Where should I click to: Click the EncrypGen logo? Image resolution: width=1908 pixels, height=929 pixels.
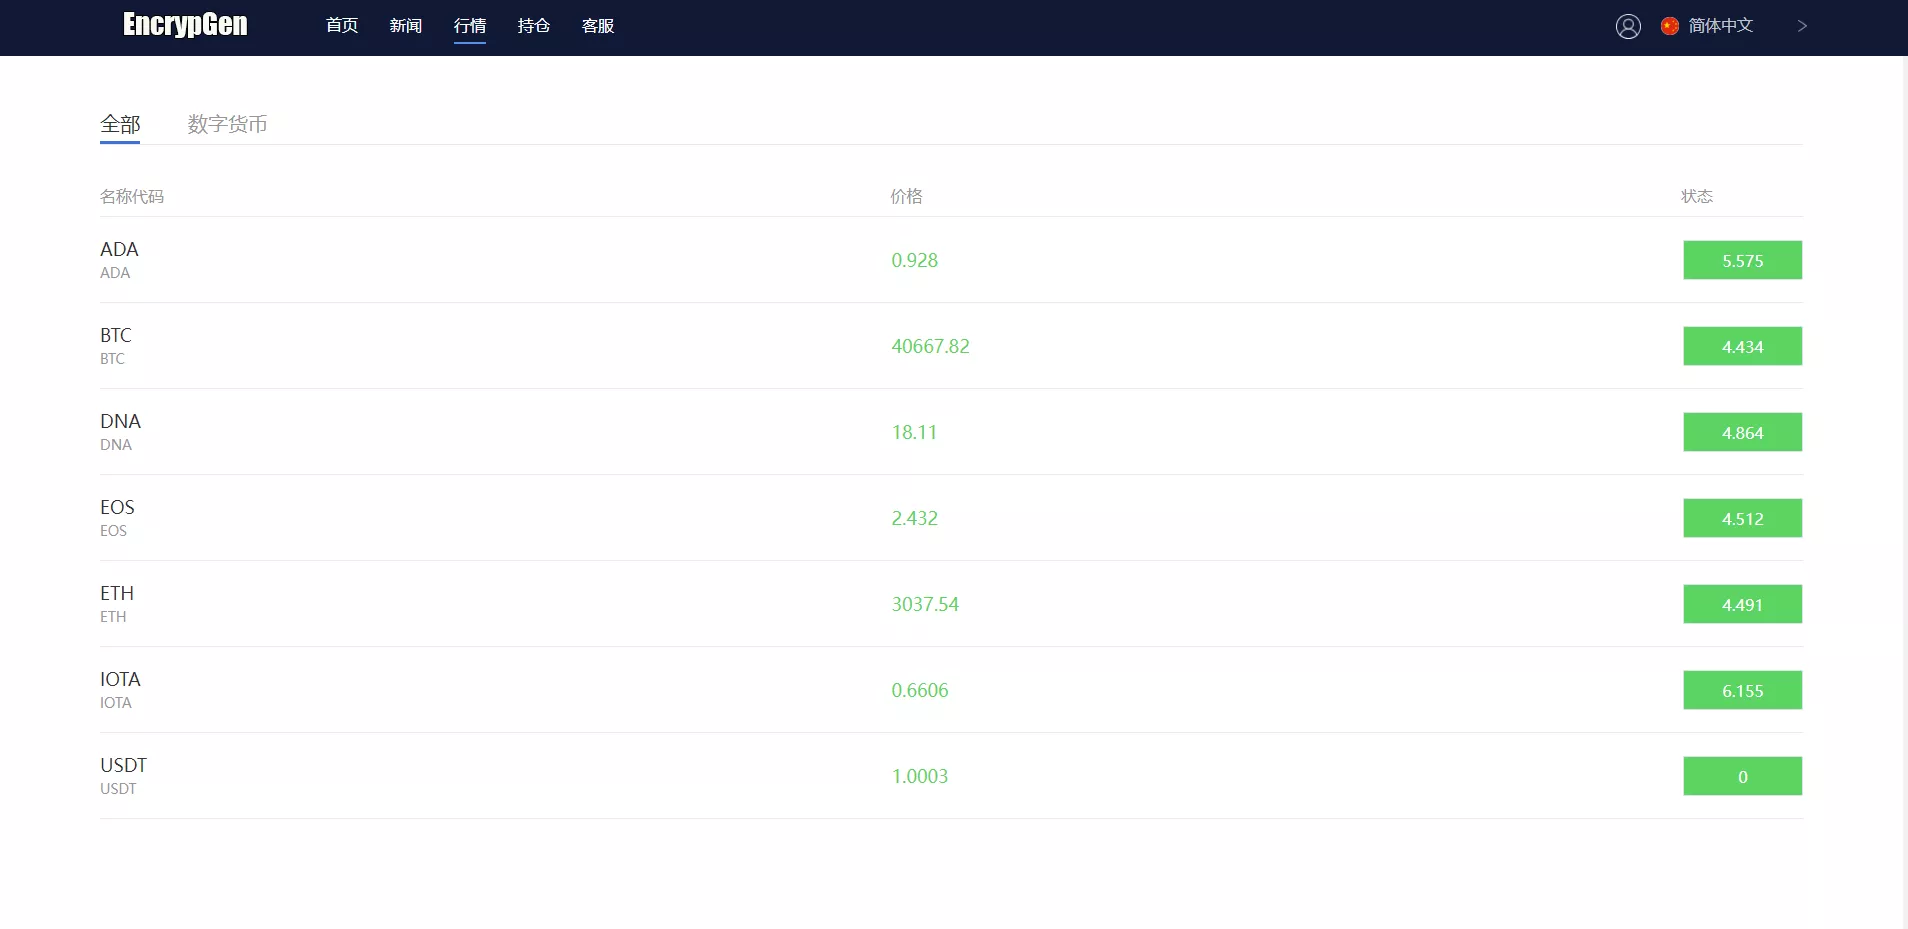(x=185, y=25)
